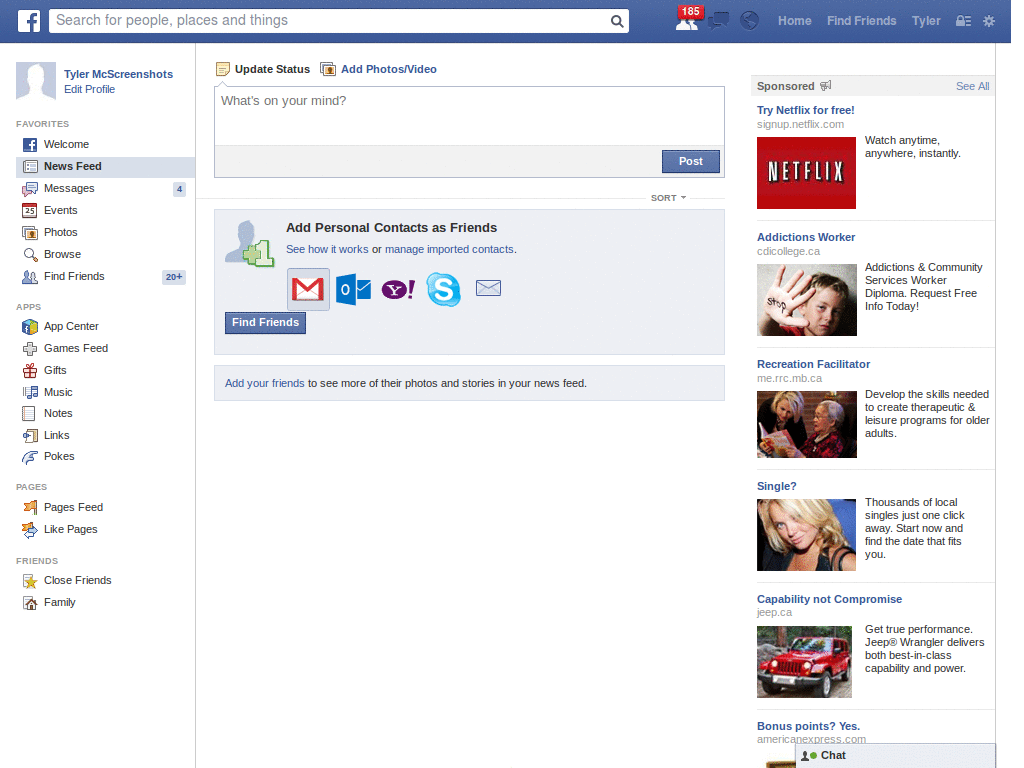Image resolution: width=1024 pixels, height=768 pixels.
Task: Open Find Friends in top bar
Action: pos(861,21)
